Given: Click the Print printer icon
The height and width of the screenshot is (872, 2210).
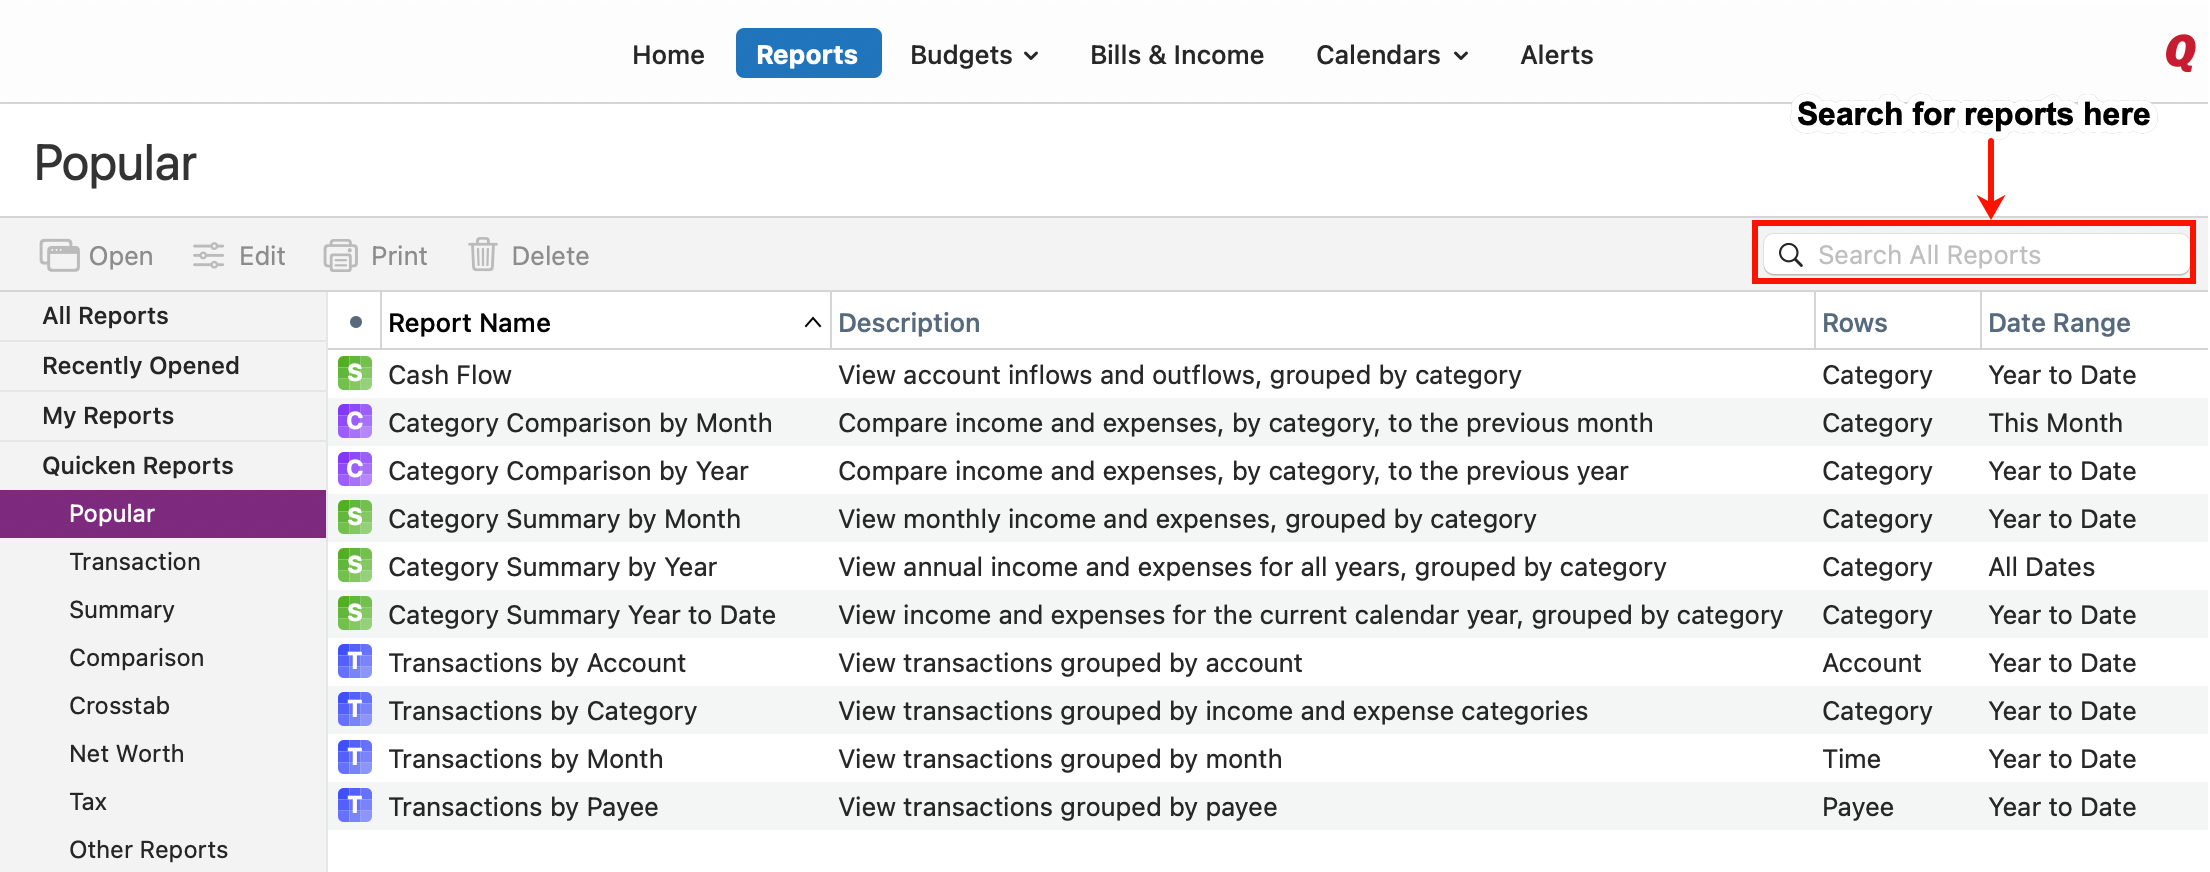Looking at the screenshot, I should 340,256.
